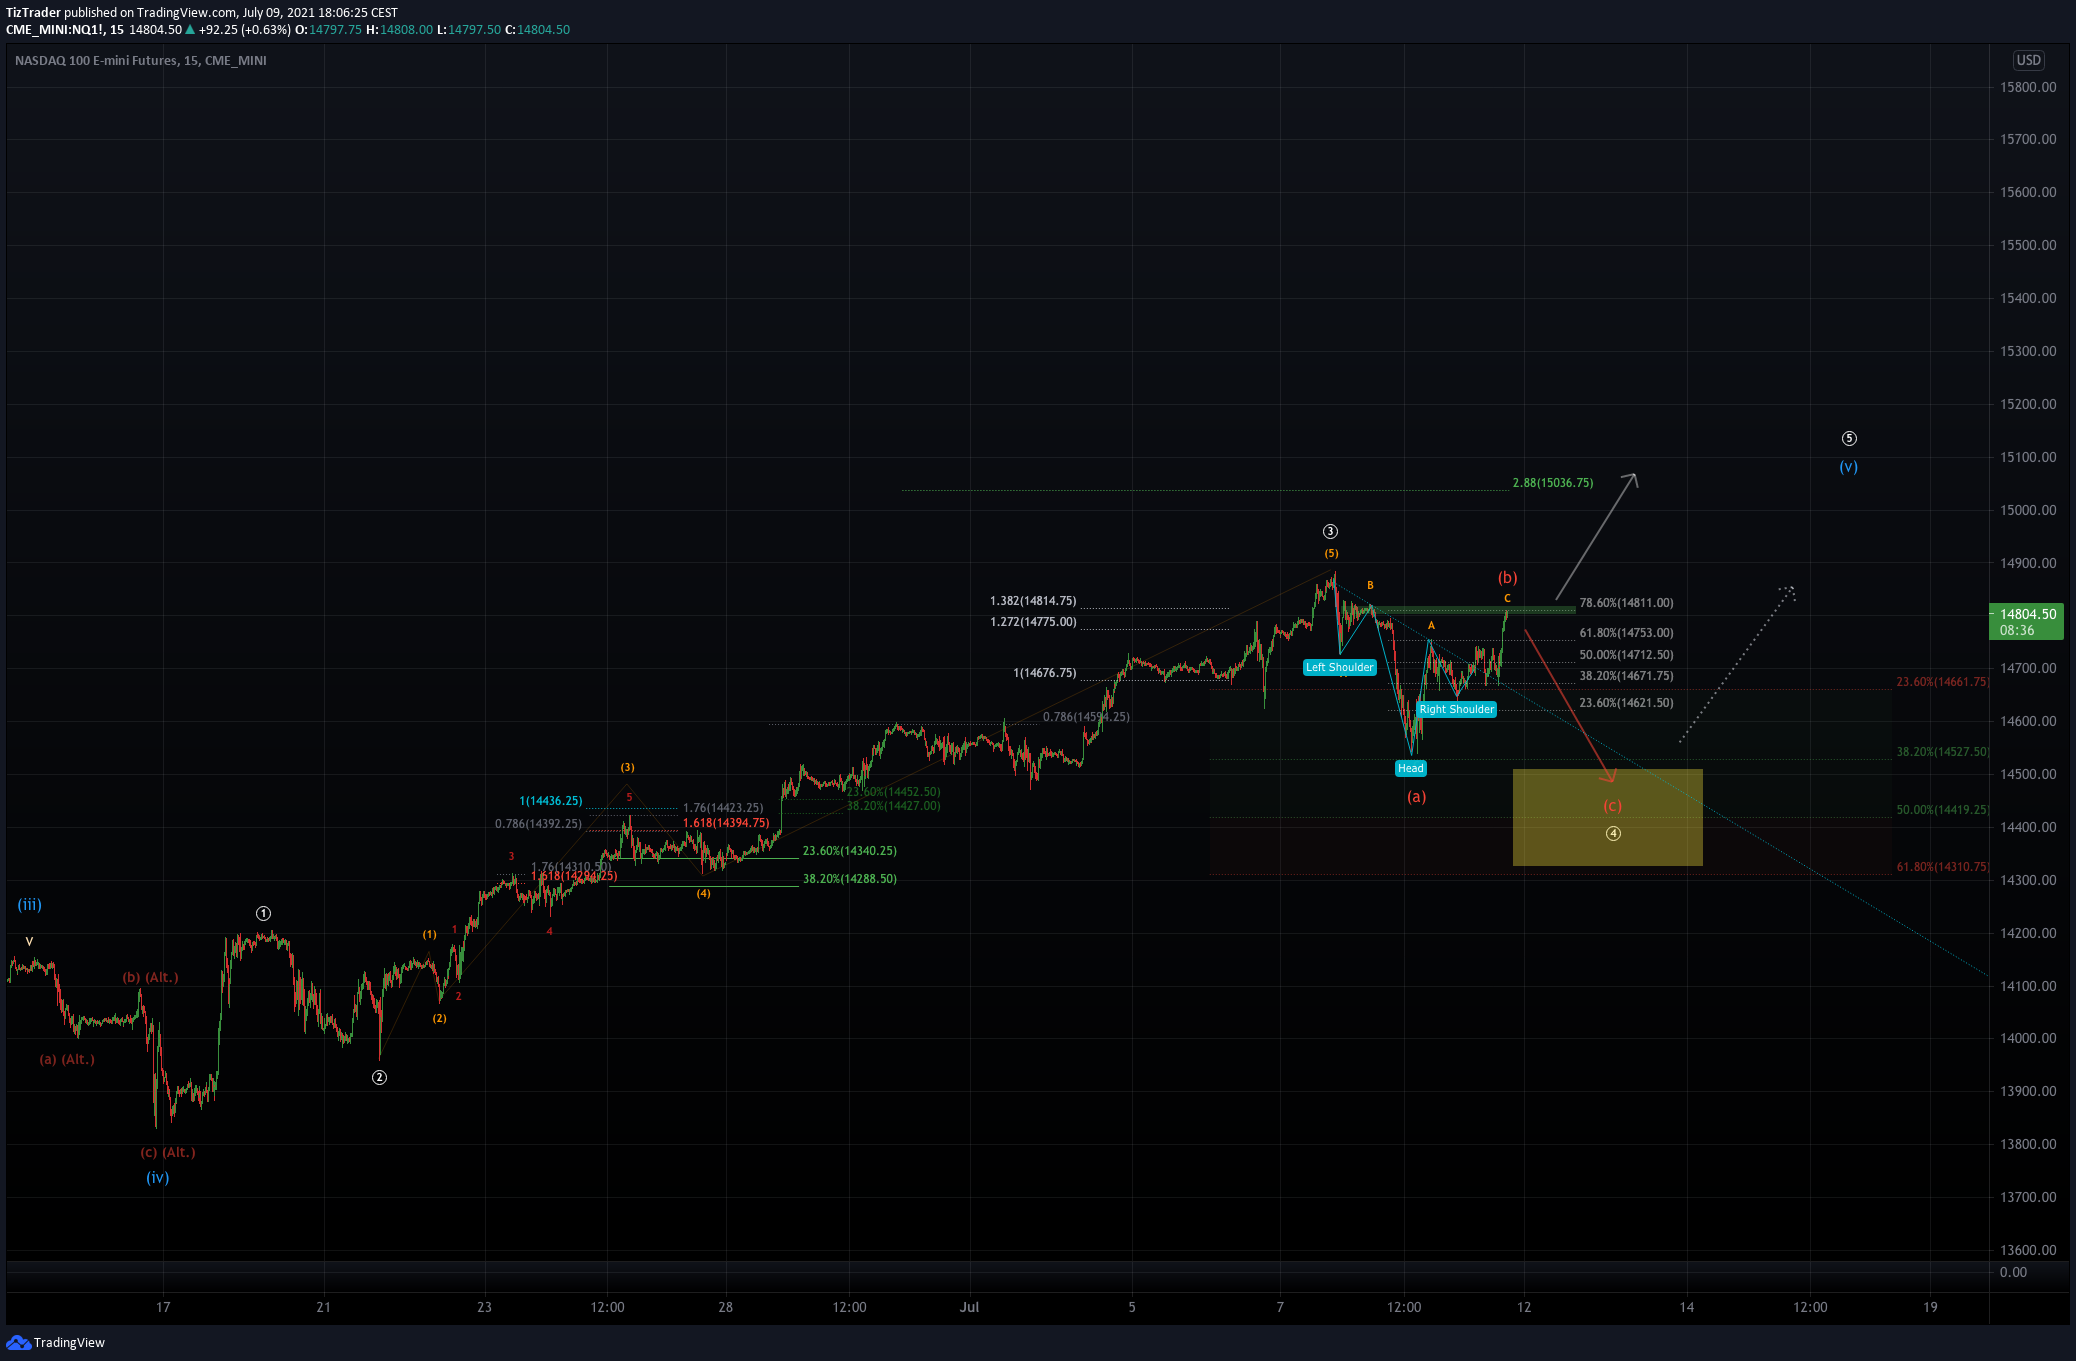Select the Right Shoulder label
Image resolution: width=2076 pixels, height=1361 pixels.
tap(1456, 709)
